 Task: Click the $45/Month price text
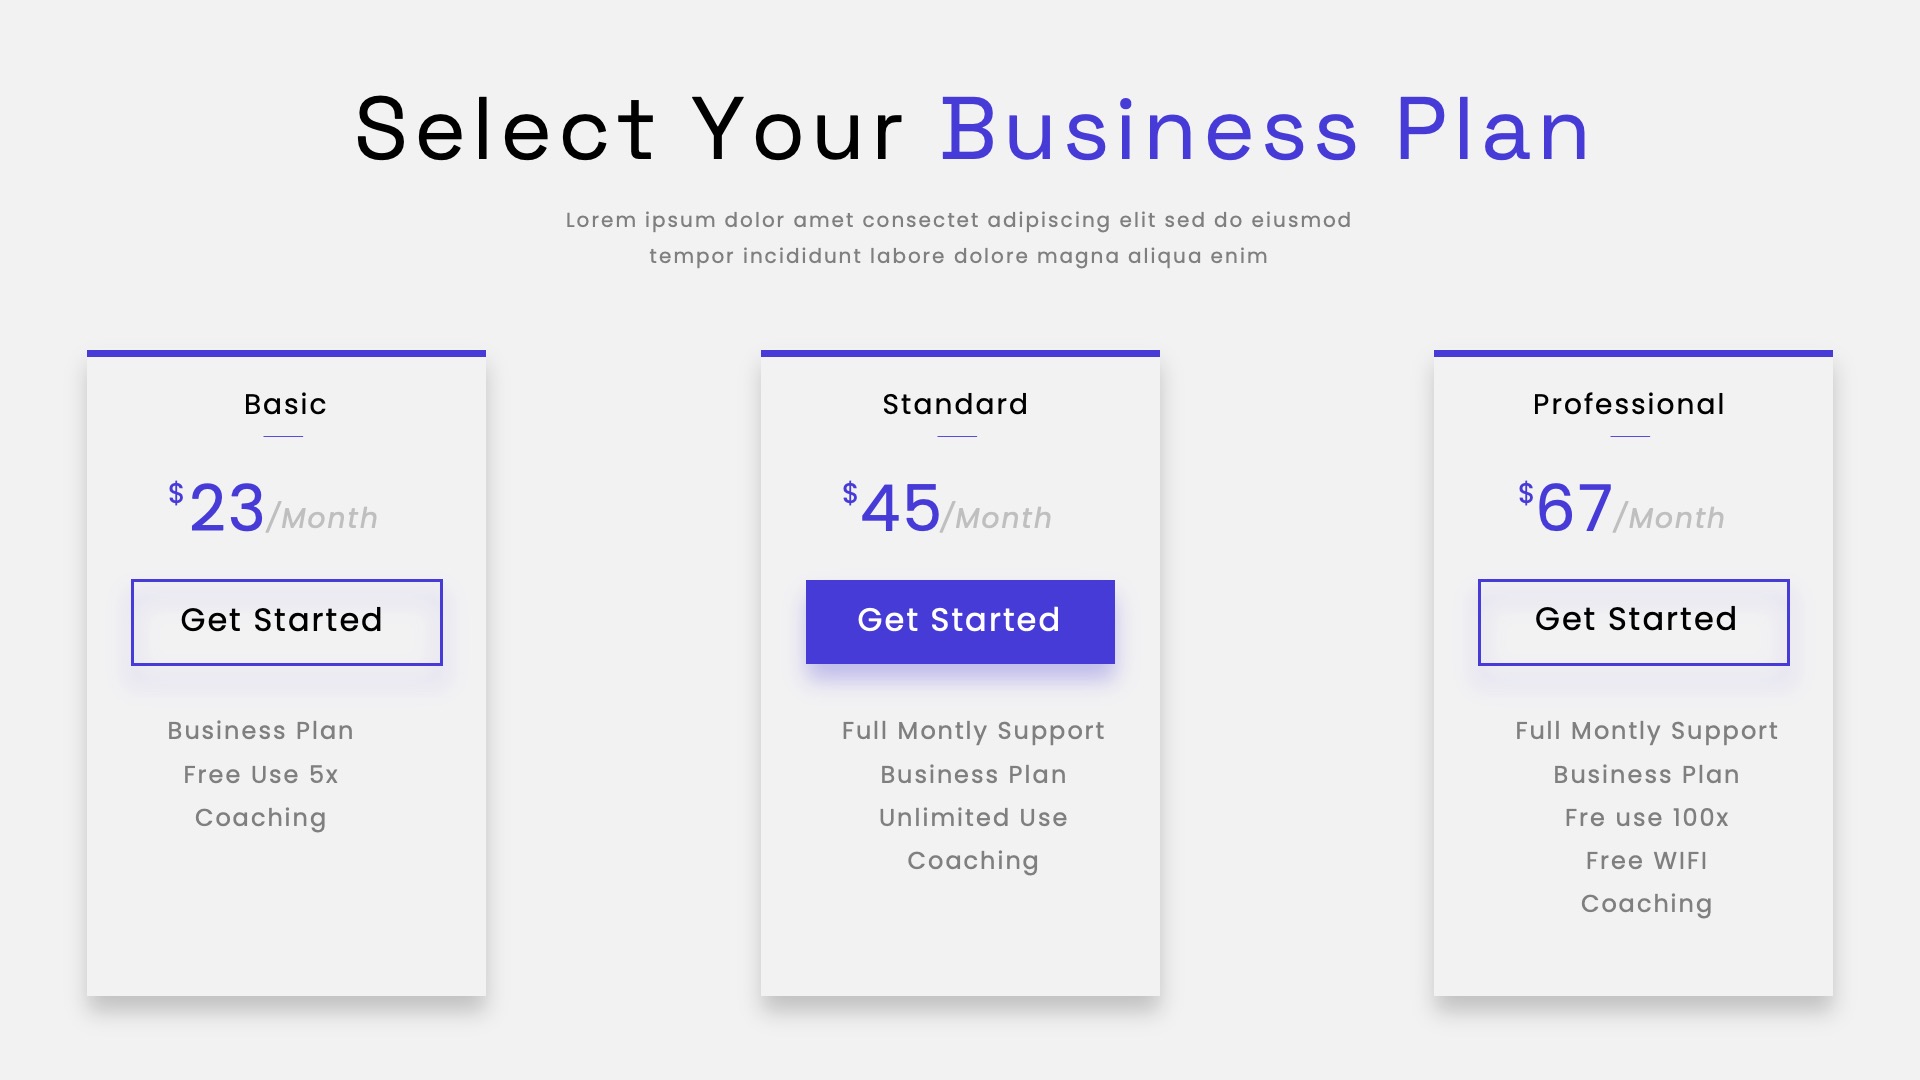click(946, 512)
